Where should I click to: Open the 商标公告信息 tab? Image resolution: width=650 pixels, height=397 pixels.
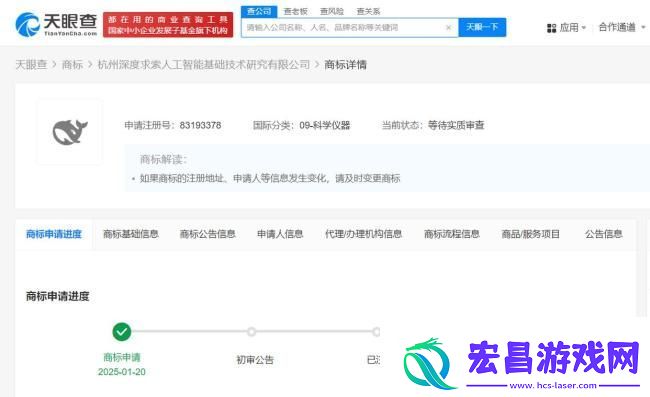[x=208, y=234]
